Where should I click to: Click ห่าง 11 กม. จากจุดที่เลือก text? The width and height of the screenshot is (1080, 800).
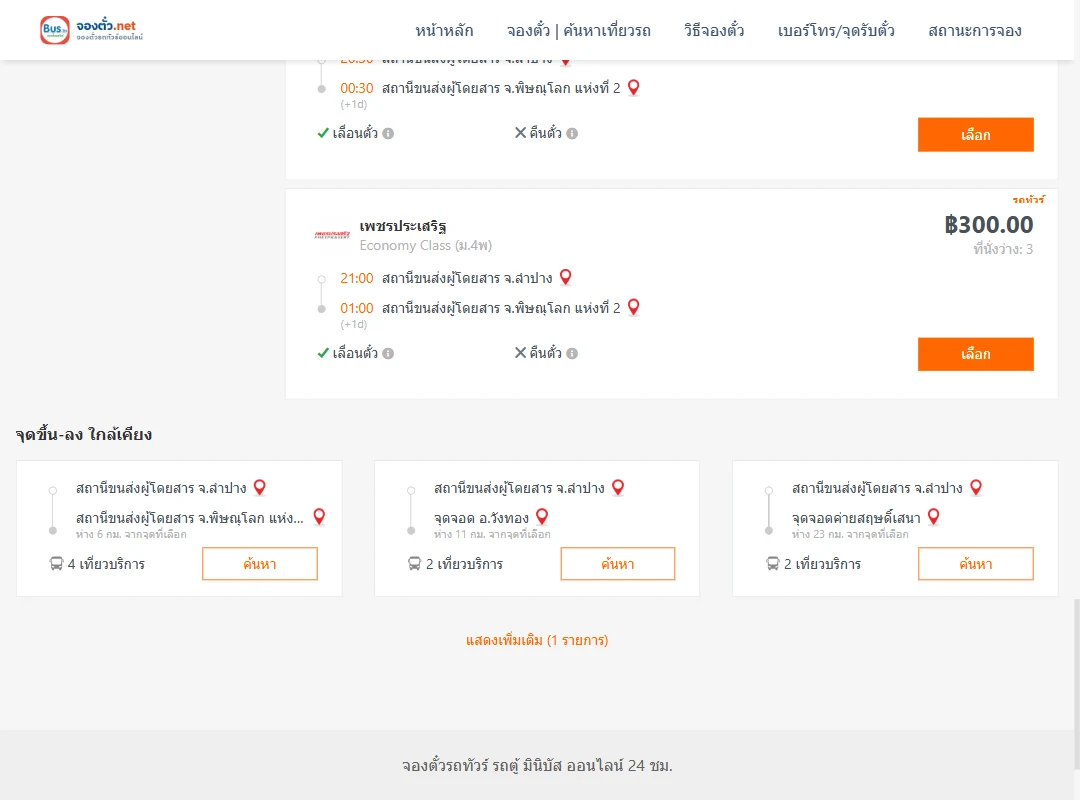click(492, 534)
